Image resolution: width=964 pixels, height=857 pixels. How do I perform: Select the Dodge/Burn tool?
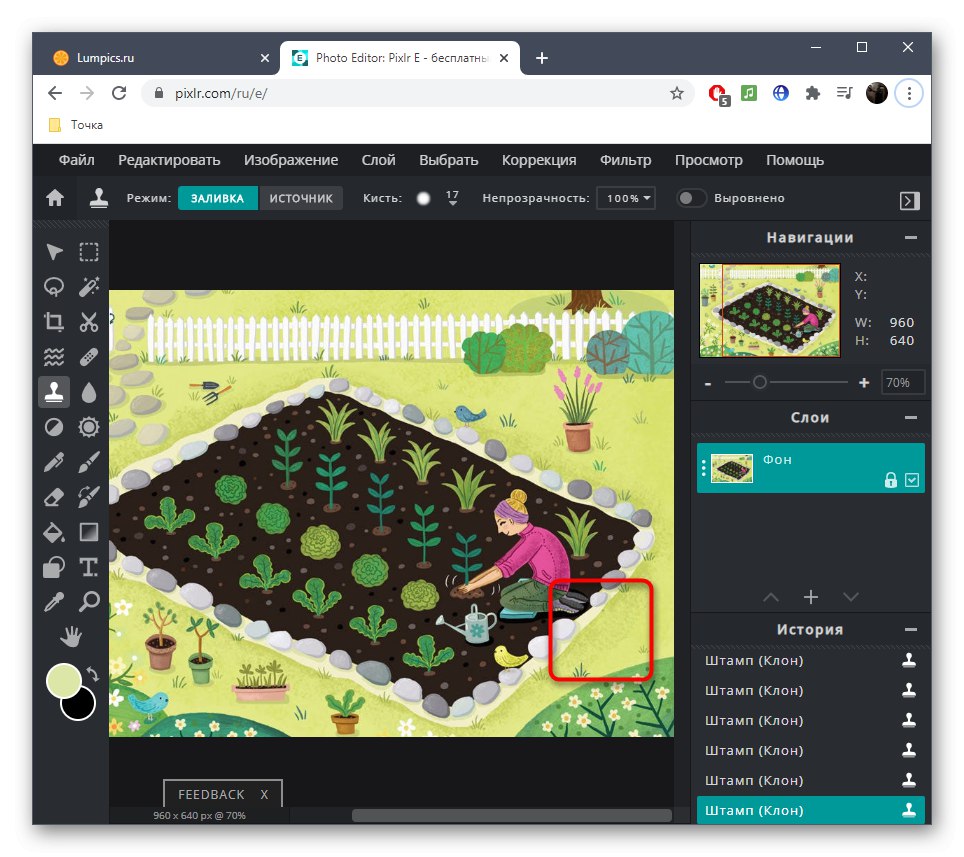tap(54, 427)
